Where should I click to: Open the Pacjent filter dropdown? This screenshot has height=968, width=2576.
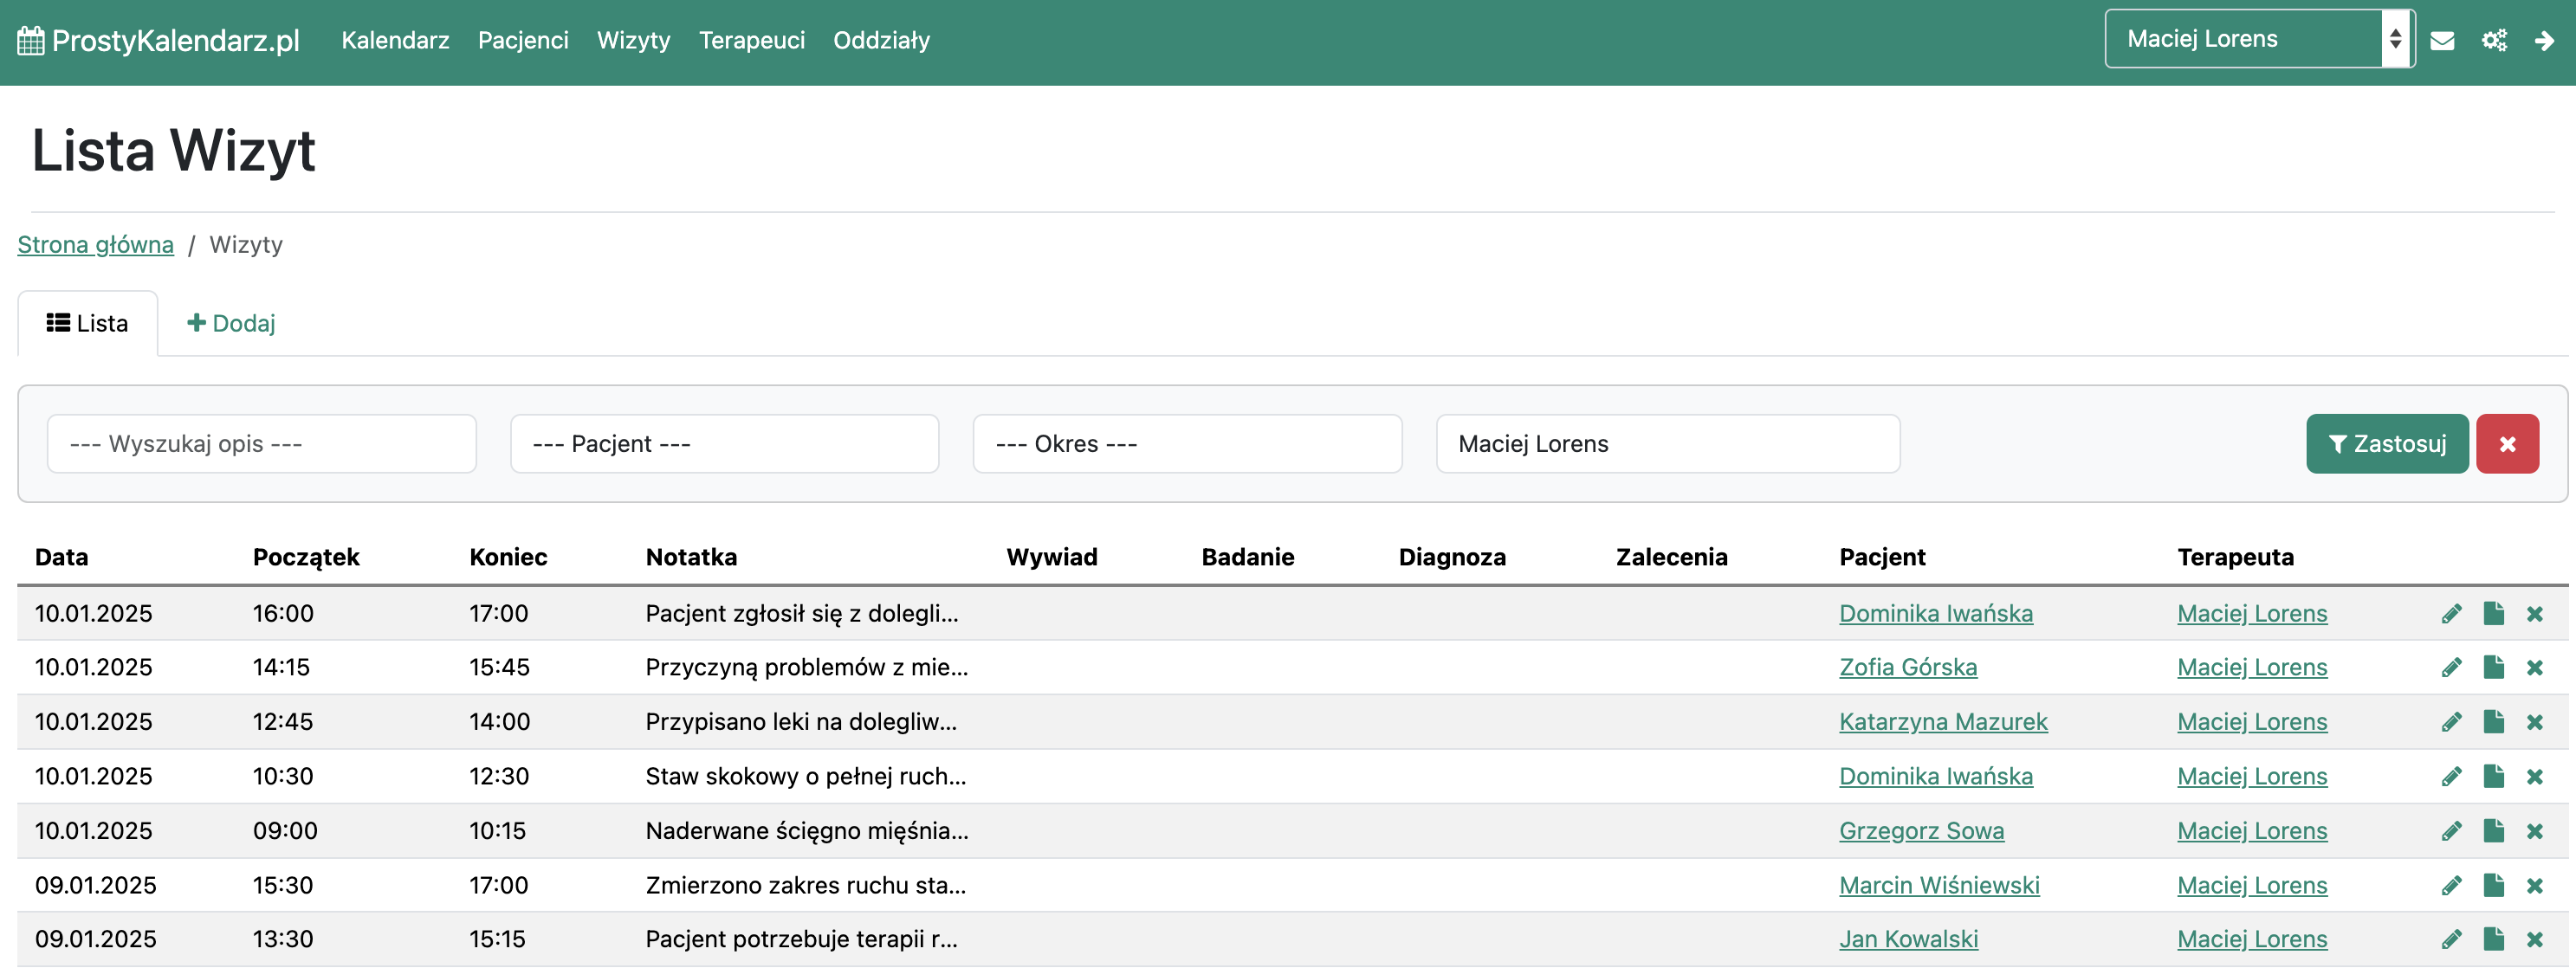(724, 443)
